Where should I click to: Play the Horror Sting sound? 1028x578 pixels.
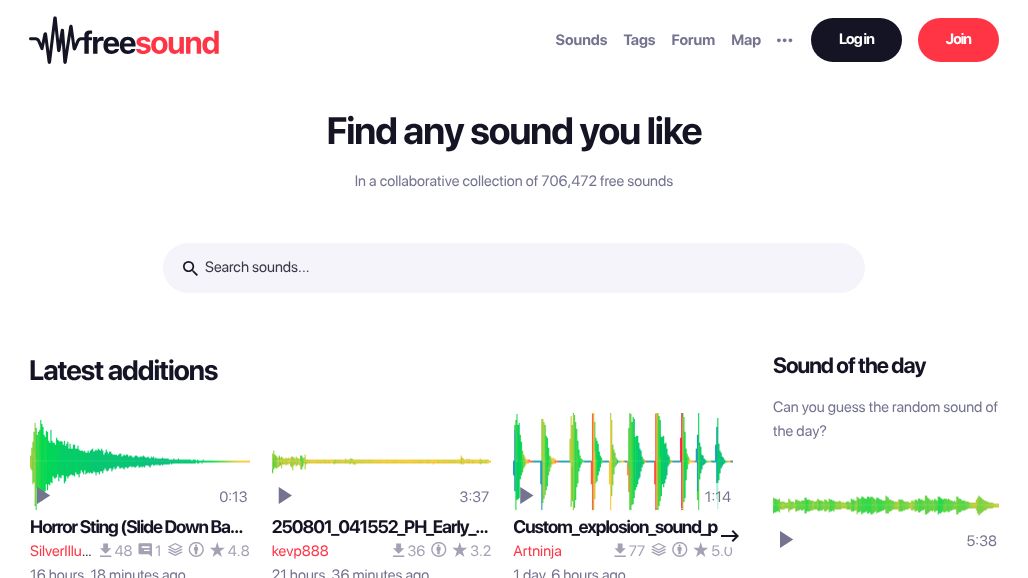coord(43,496)
